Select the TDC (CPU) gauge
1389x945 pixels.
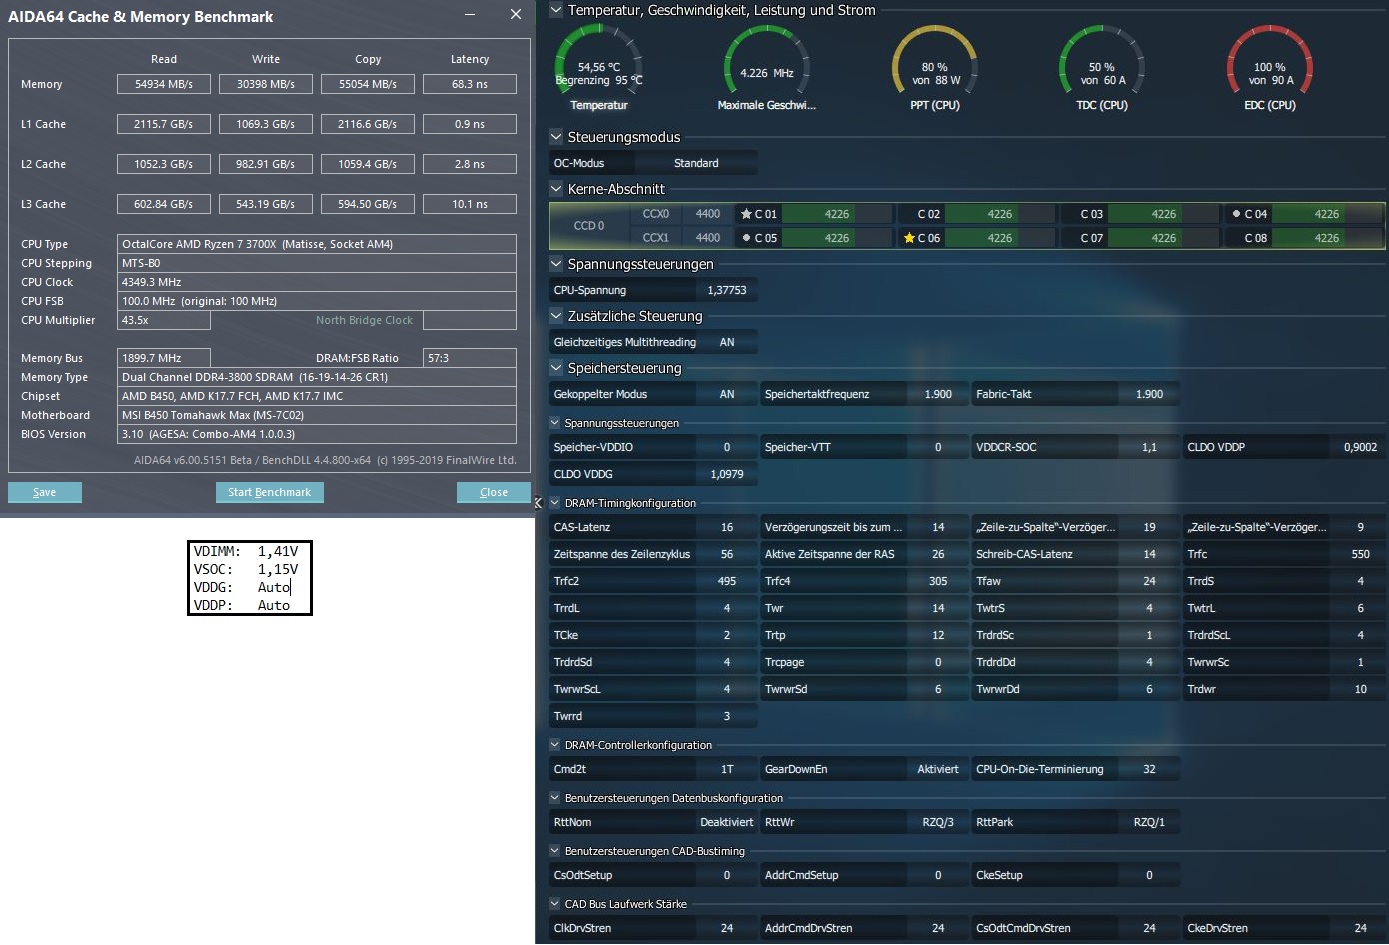tap(1102, 68)
